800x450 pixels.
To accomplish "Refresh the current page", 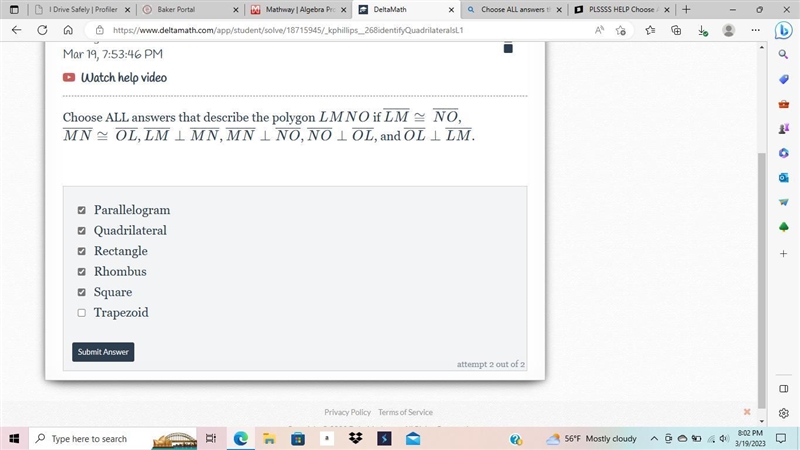I will 42,30.
